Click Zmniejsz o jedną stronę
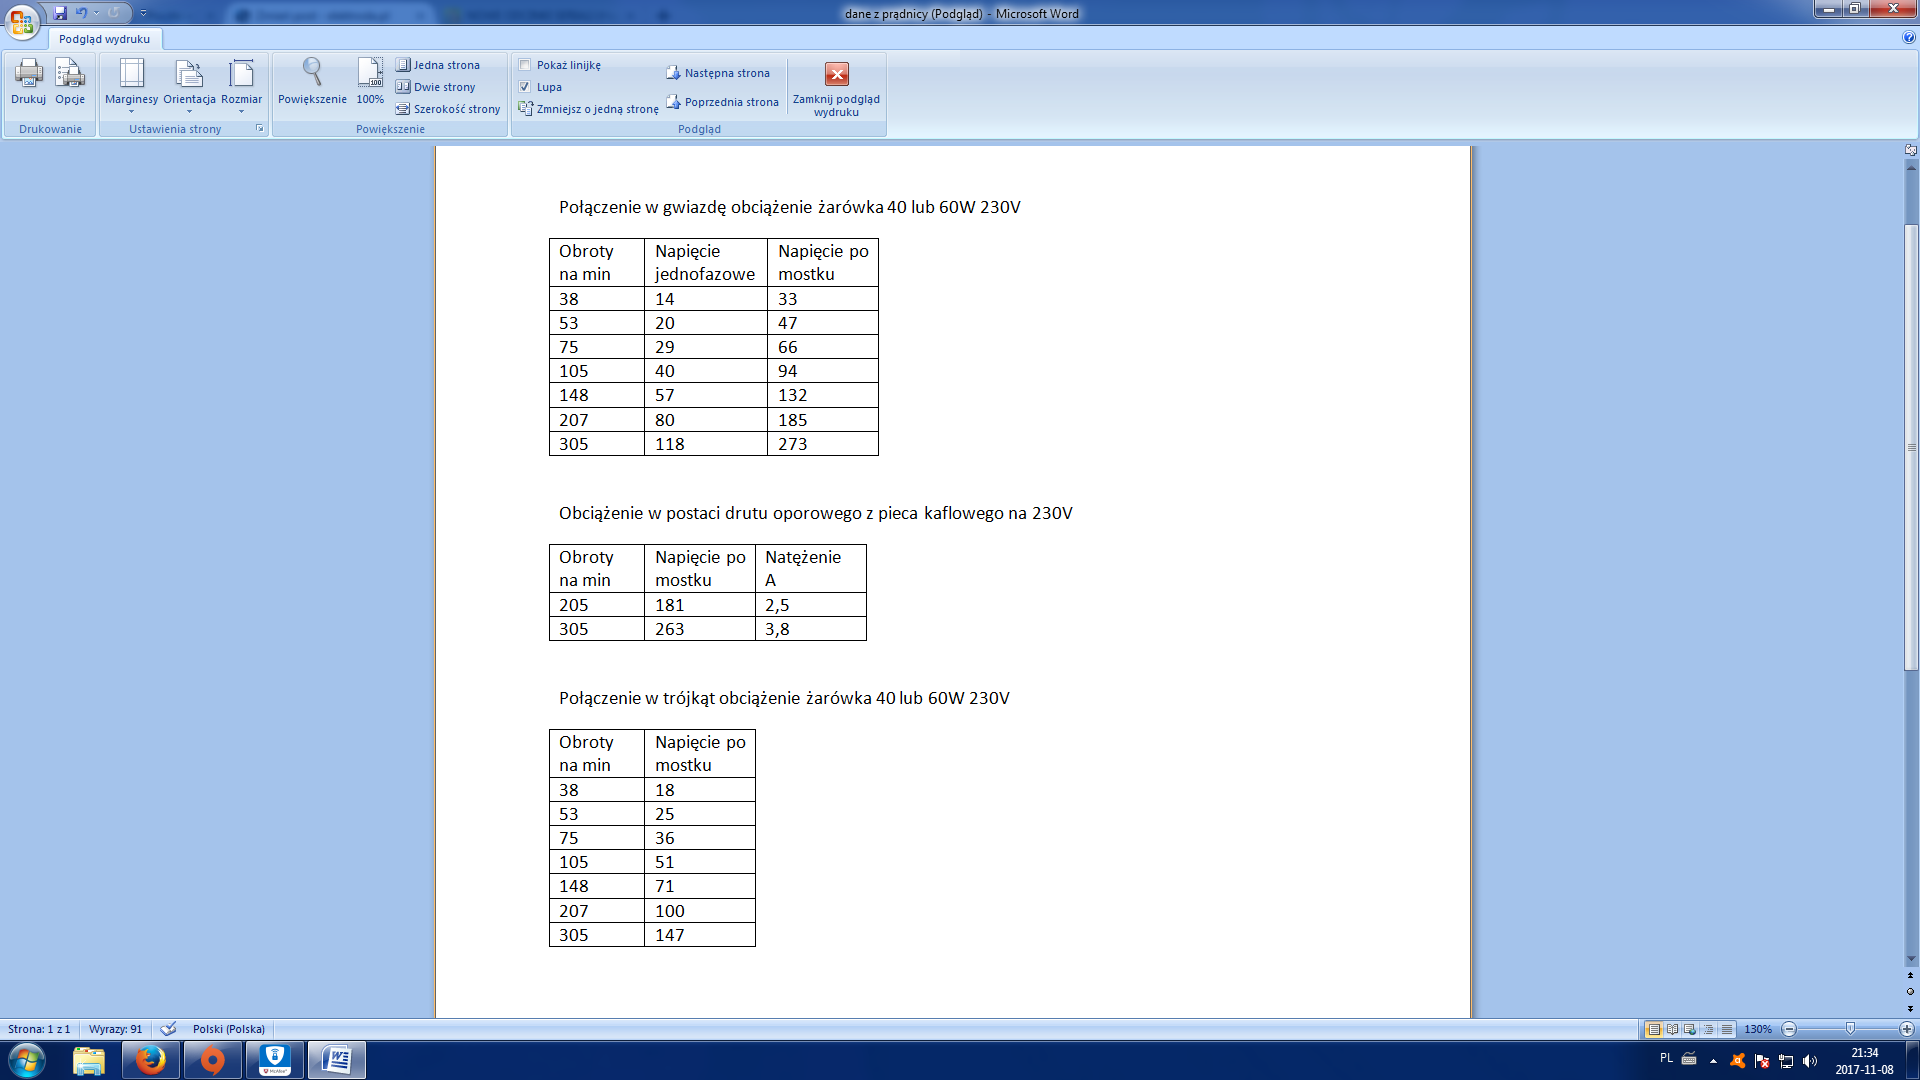 [x=588, y=109]
